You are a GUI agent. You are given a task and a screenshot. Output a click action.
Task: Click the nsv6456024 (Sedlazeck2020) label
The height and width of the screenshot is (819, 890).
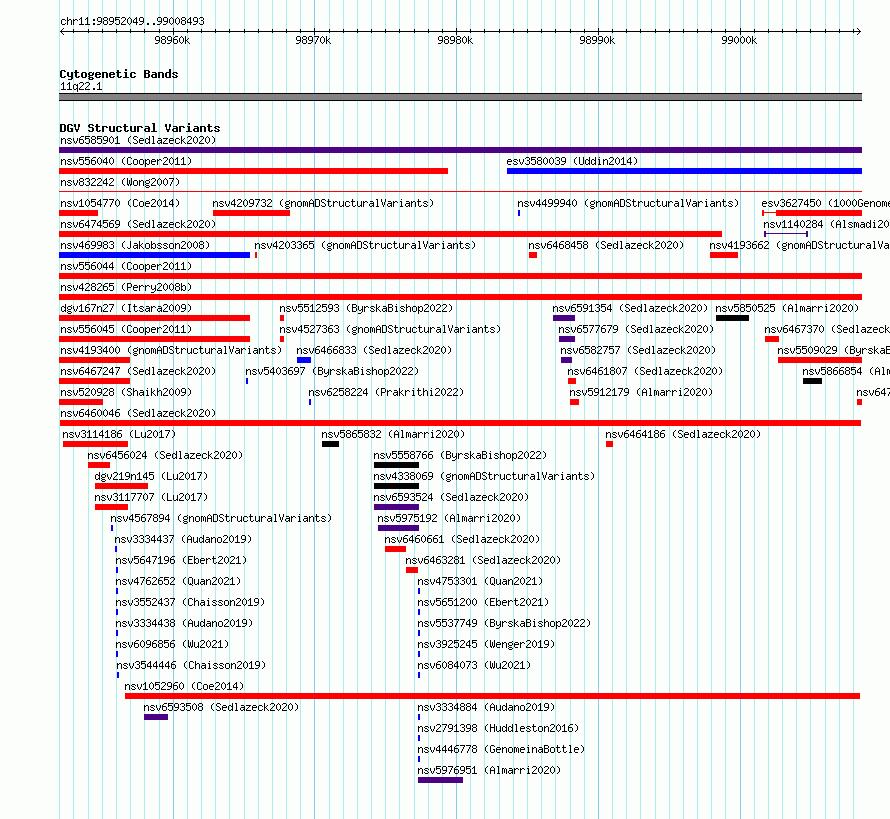pyautogui.click(x=165, y=455)
